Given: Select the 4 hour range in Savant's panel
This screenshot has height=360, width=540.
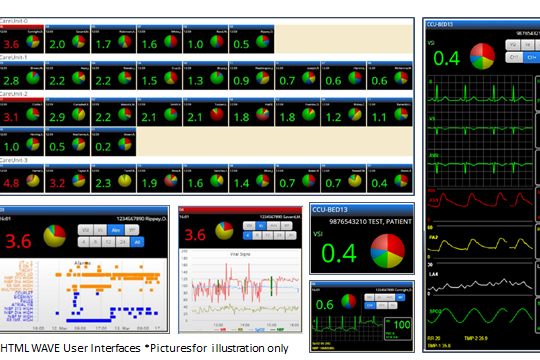Looking at the screenshot, I should coord(247,236).
